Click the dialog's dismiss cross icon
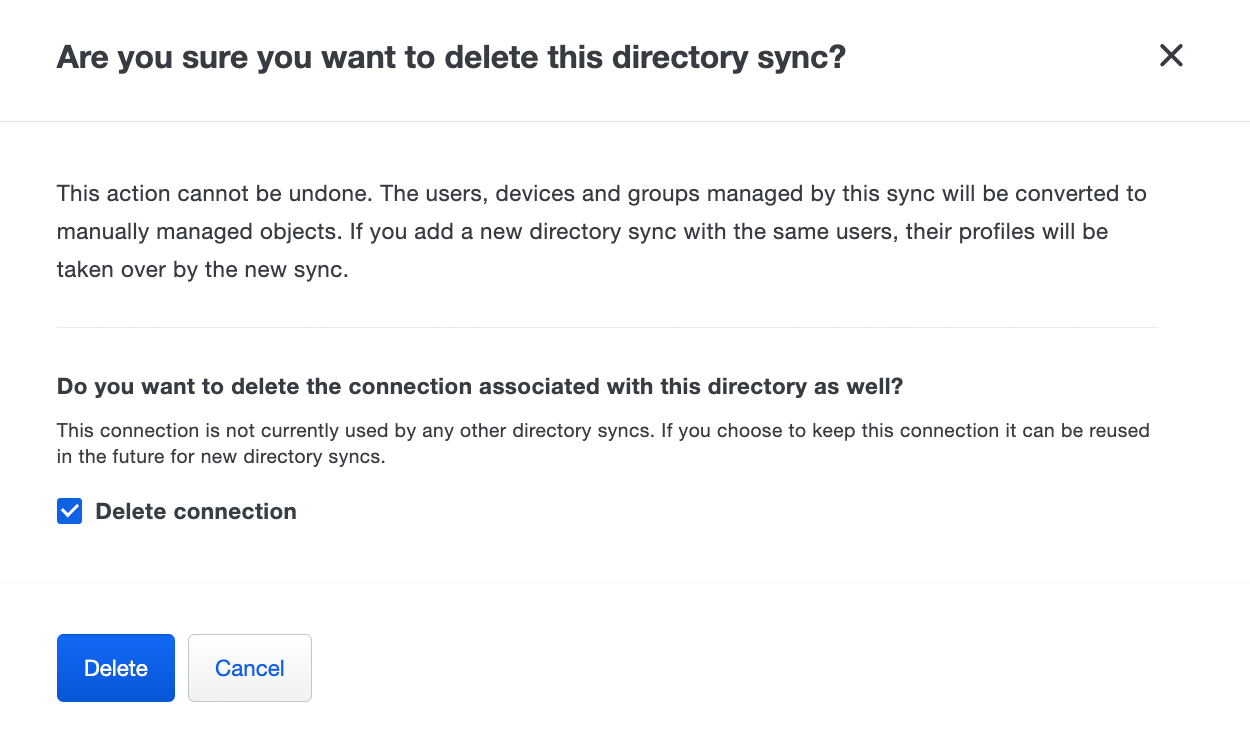The width and height of the screenshot is (1250, 744). (1170, 56)
